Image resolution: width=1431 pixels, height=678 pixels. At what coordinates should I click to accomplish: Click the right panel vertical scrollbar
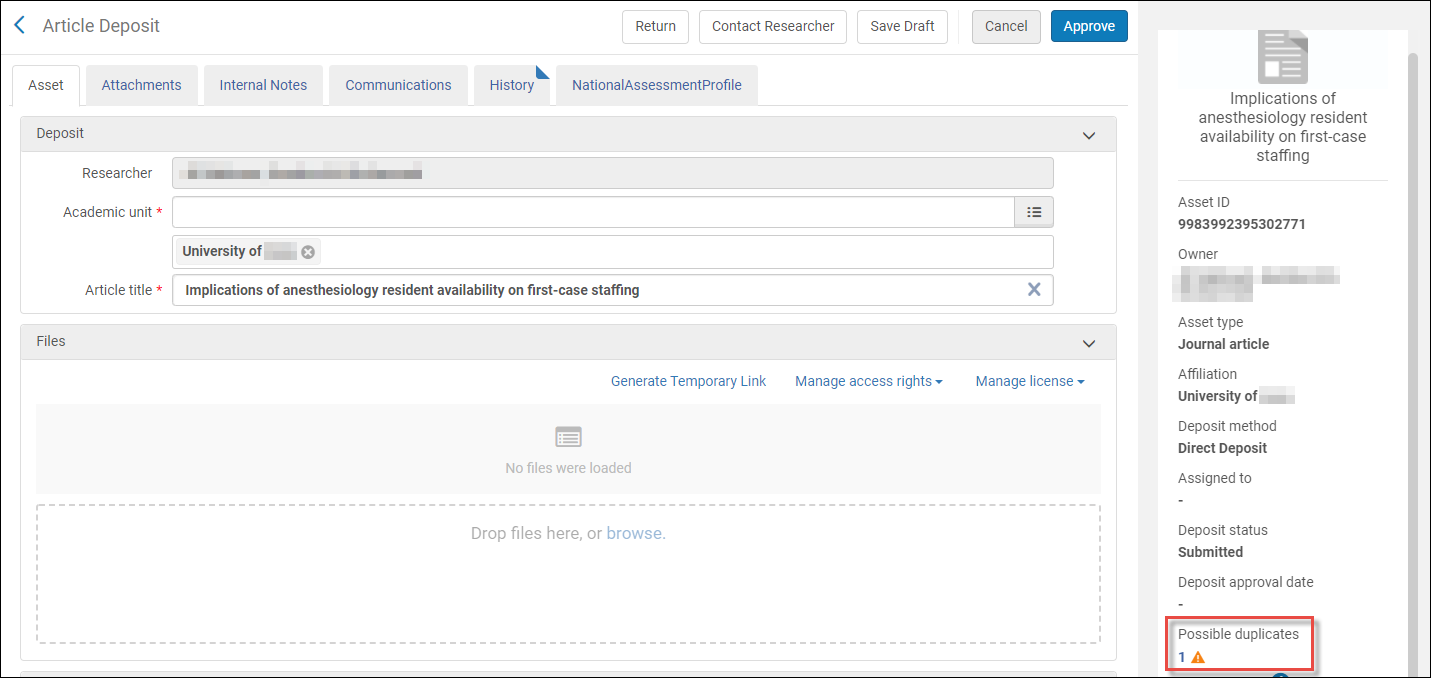tap(1413, 350)
